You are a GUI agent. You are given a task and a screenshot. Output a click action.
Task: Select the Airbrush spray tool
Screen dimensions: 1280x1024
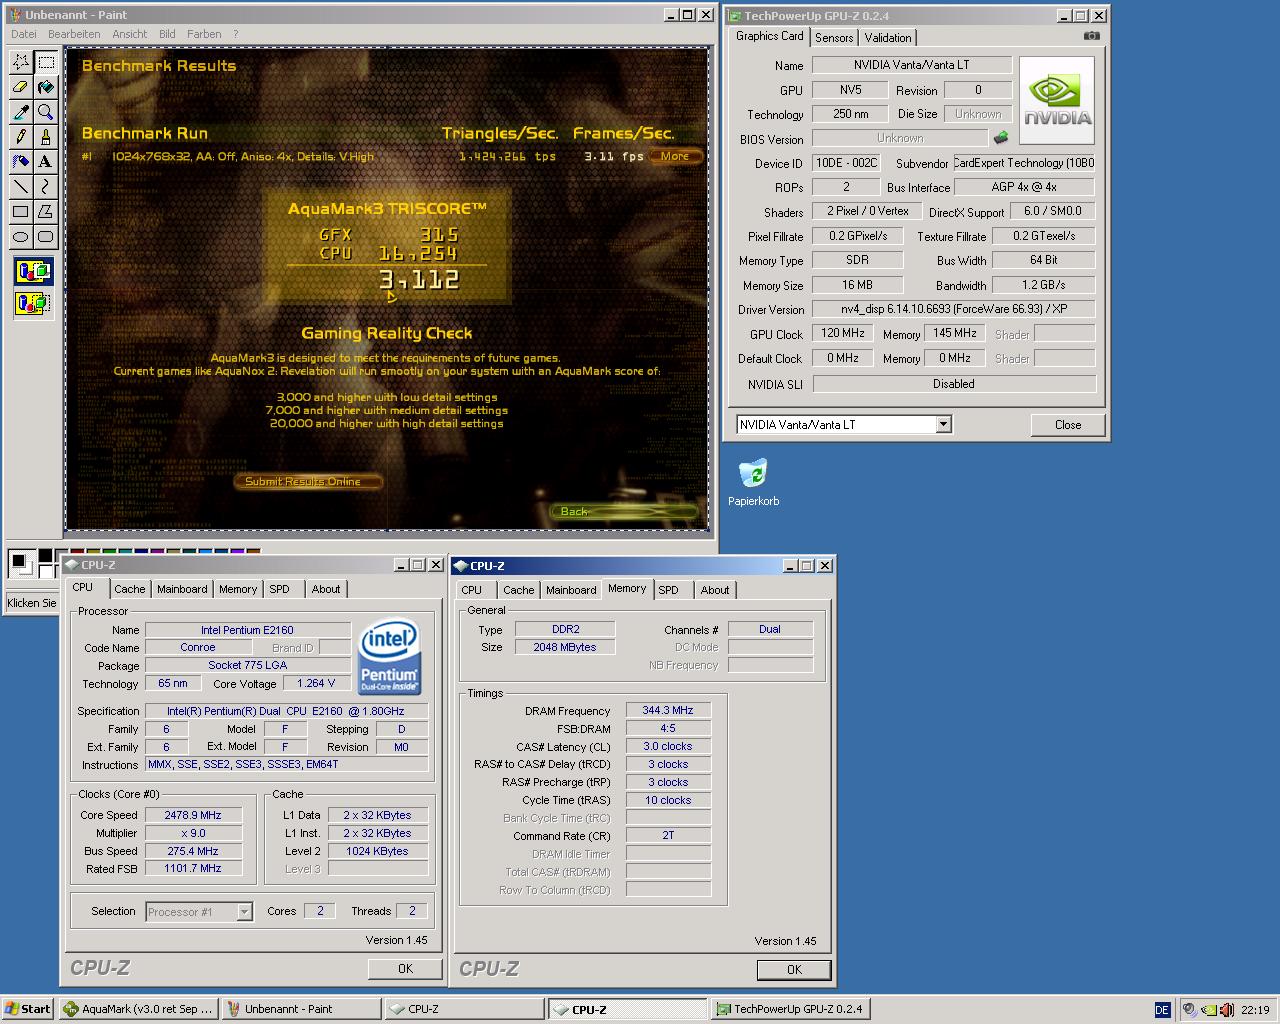[20, 162]
